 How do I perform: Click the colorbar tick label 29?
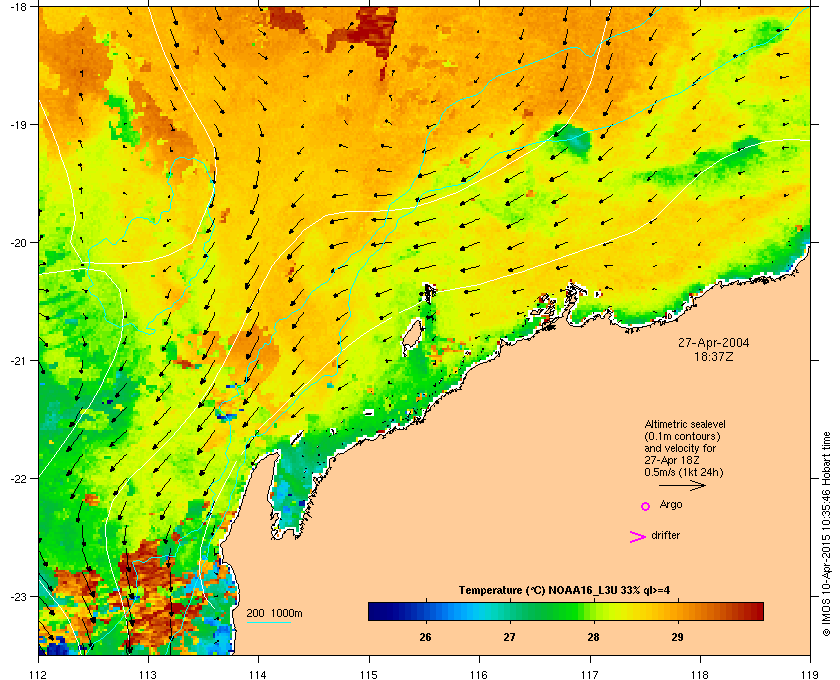(x=677, y=637)
